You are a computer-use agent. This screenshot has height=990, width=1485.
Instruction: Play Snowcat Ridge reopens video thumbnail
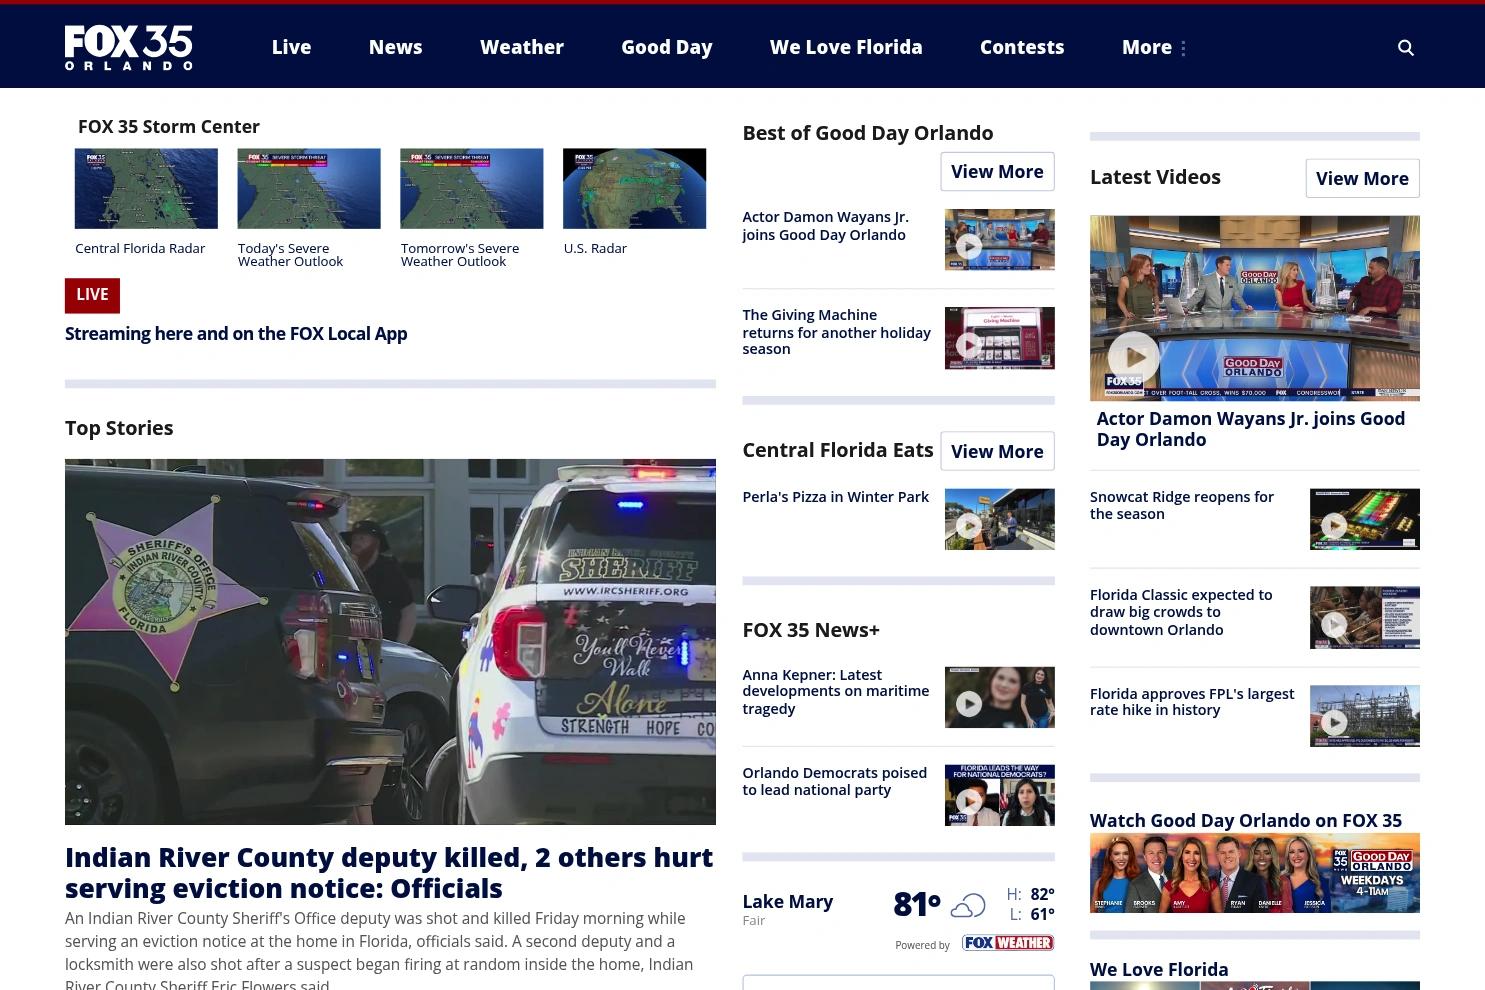coord(1364,519)
